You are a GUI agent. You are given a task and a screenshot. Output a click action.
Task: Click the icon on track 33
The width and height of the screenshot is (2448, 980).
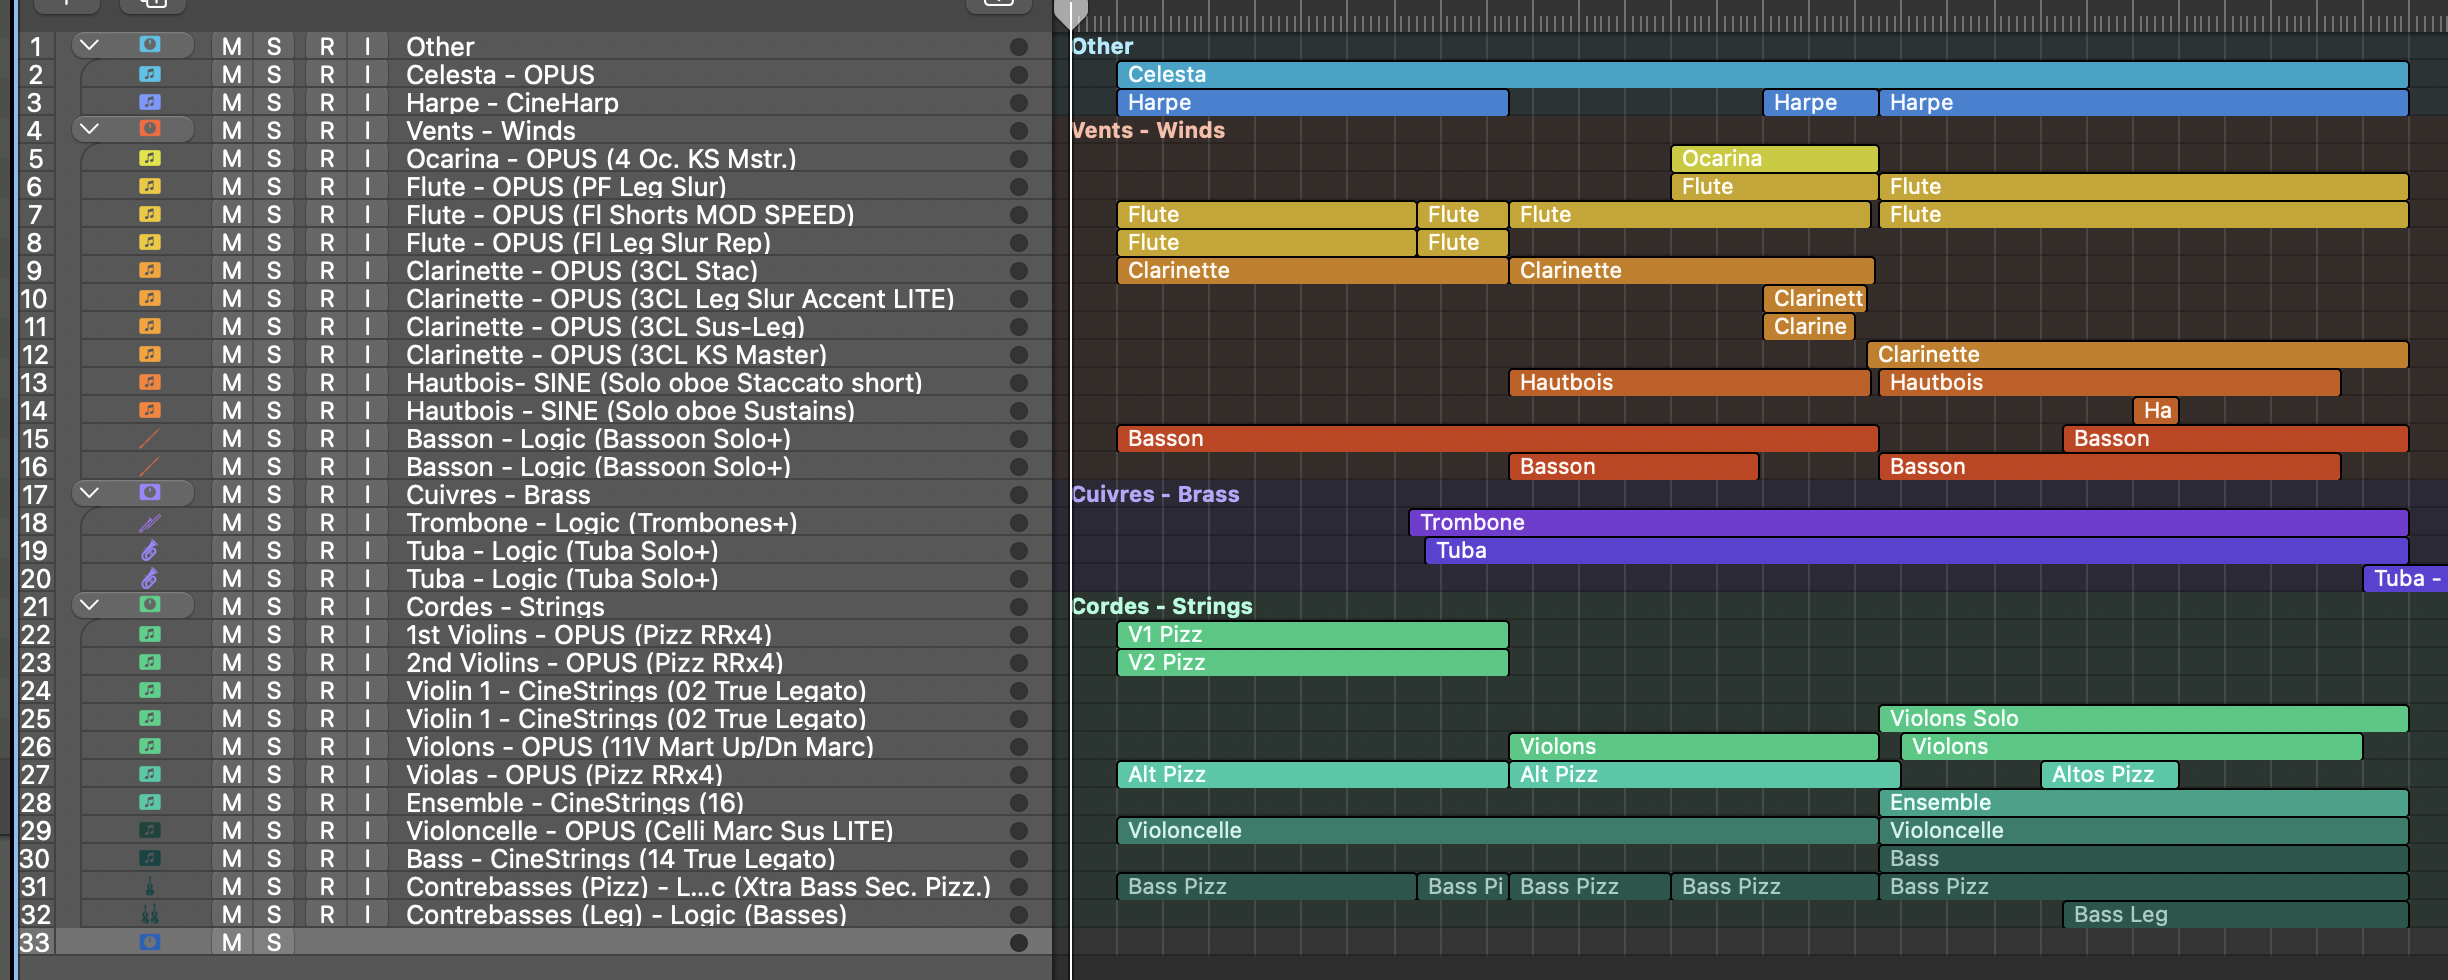[x=149, y=942]
